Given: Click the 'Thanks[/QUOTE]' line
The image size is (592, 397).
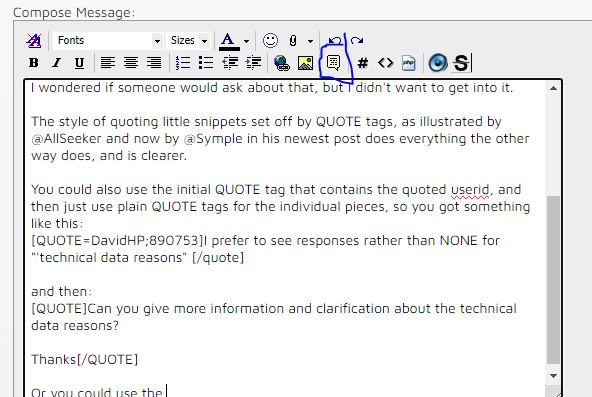Looking at the screenshot, I should (85, 359).
